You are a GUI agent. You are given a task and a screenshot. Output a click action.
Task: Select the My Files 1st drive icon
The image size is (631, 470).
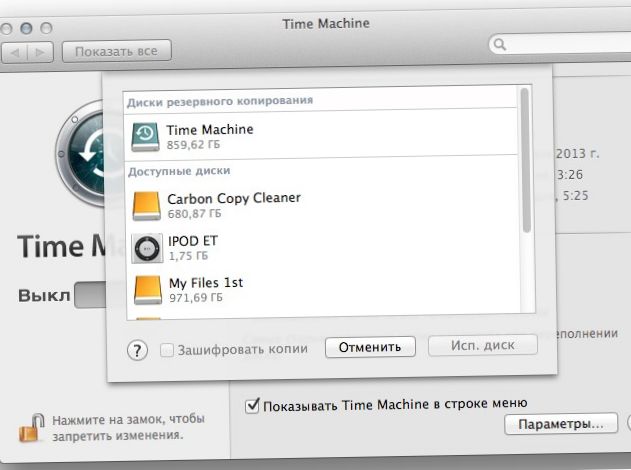click(x=148, y=290)
